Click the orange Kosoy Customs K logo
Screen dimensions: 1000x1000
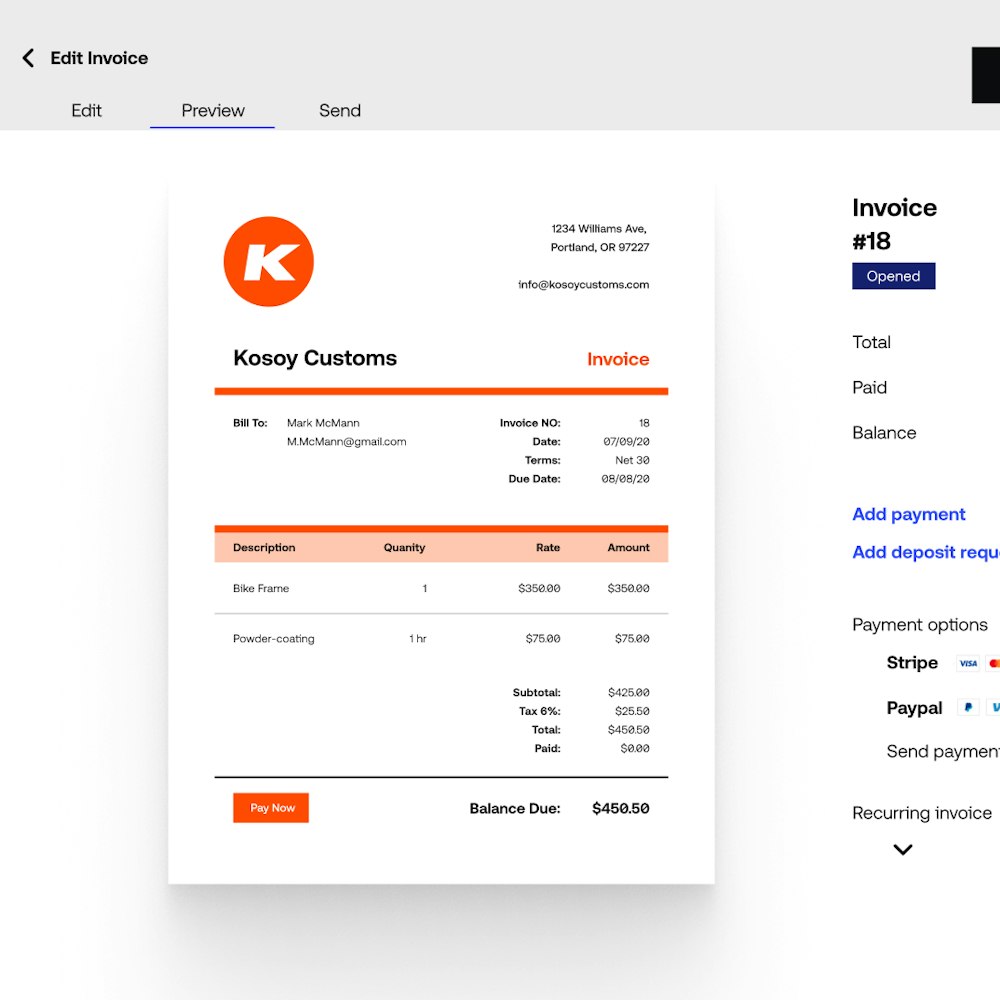[268, 262]
